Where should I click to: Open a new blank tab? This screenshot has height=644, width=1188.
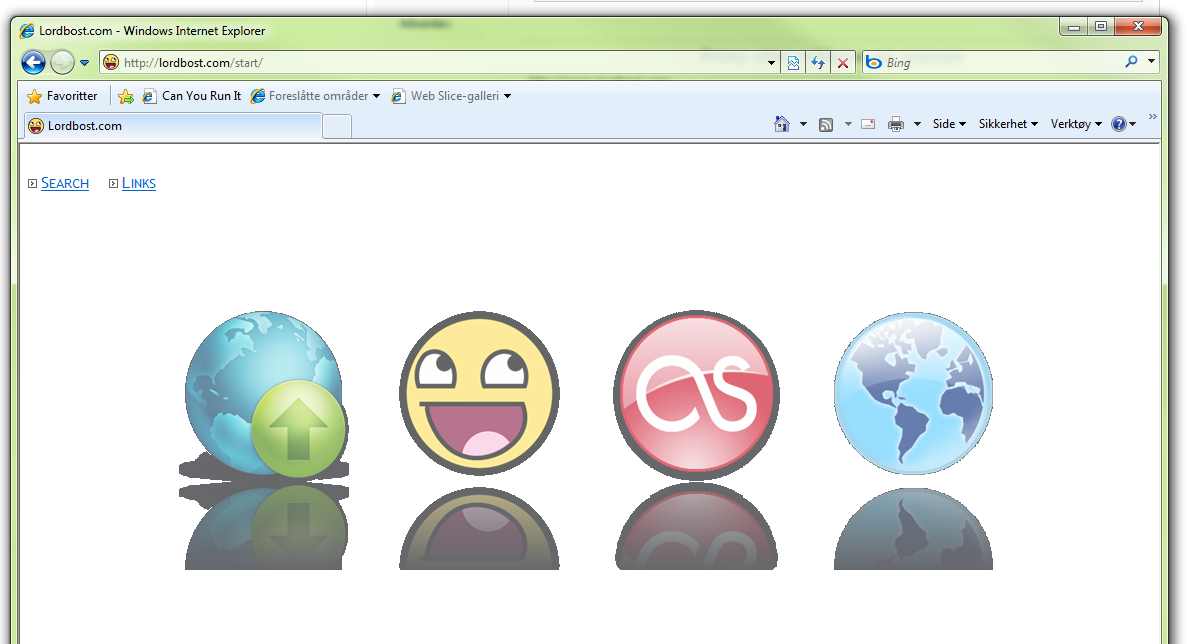[337, 127]
